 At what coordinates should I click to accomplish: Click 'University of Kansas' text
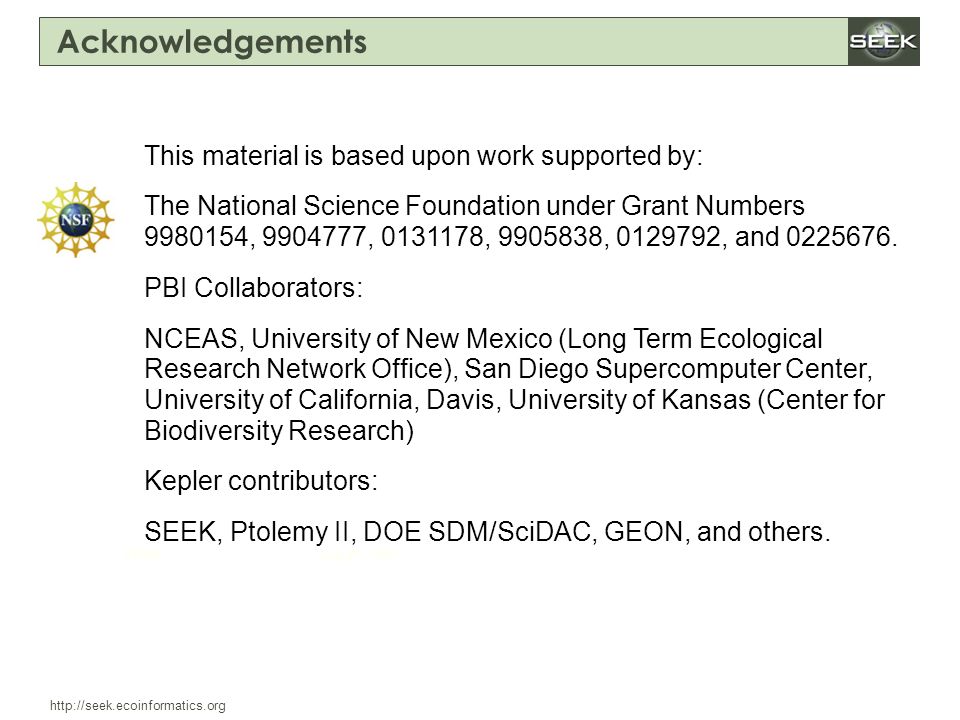(x=629, y=400)
